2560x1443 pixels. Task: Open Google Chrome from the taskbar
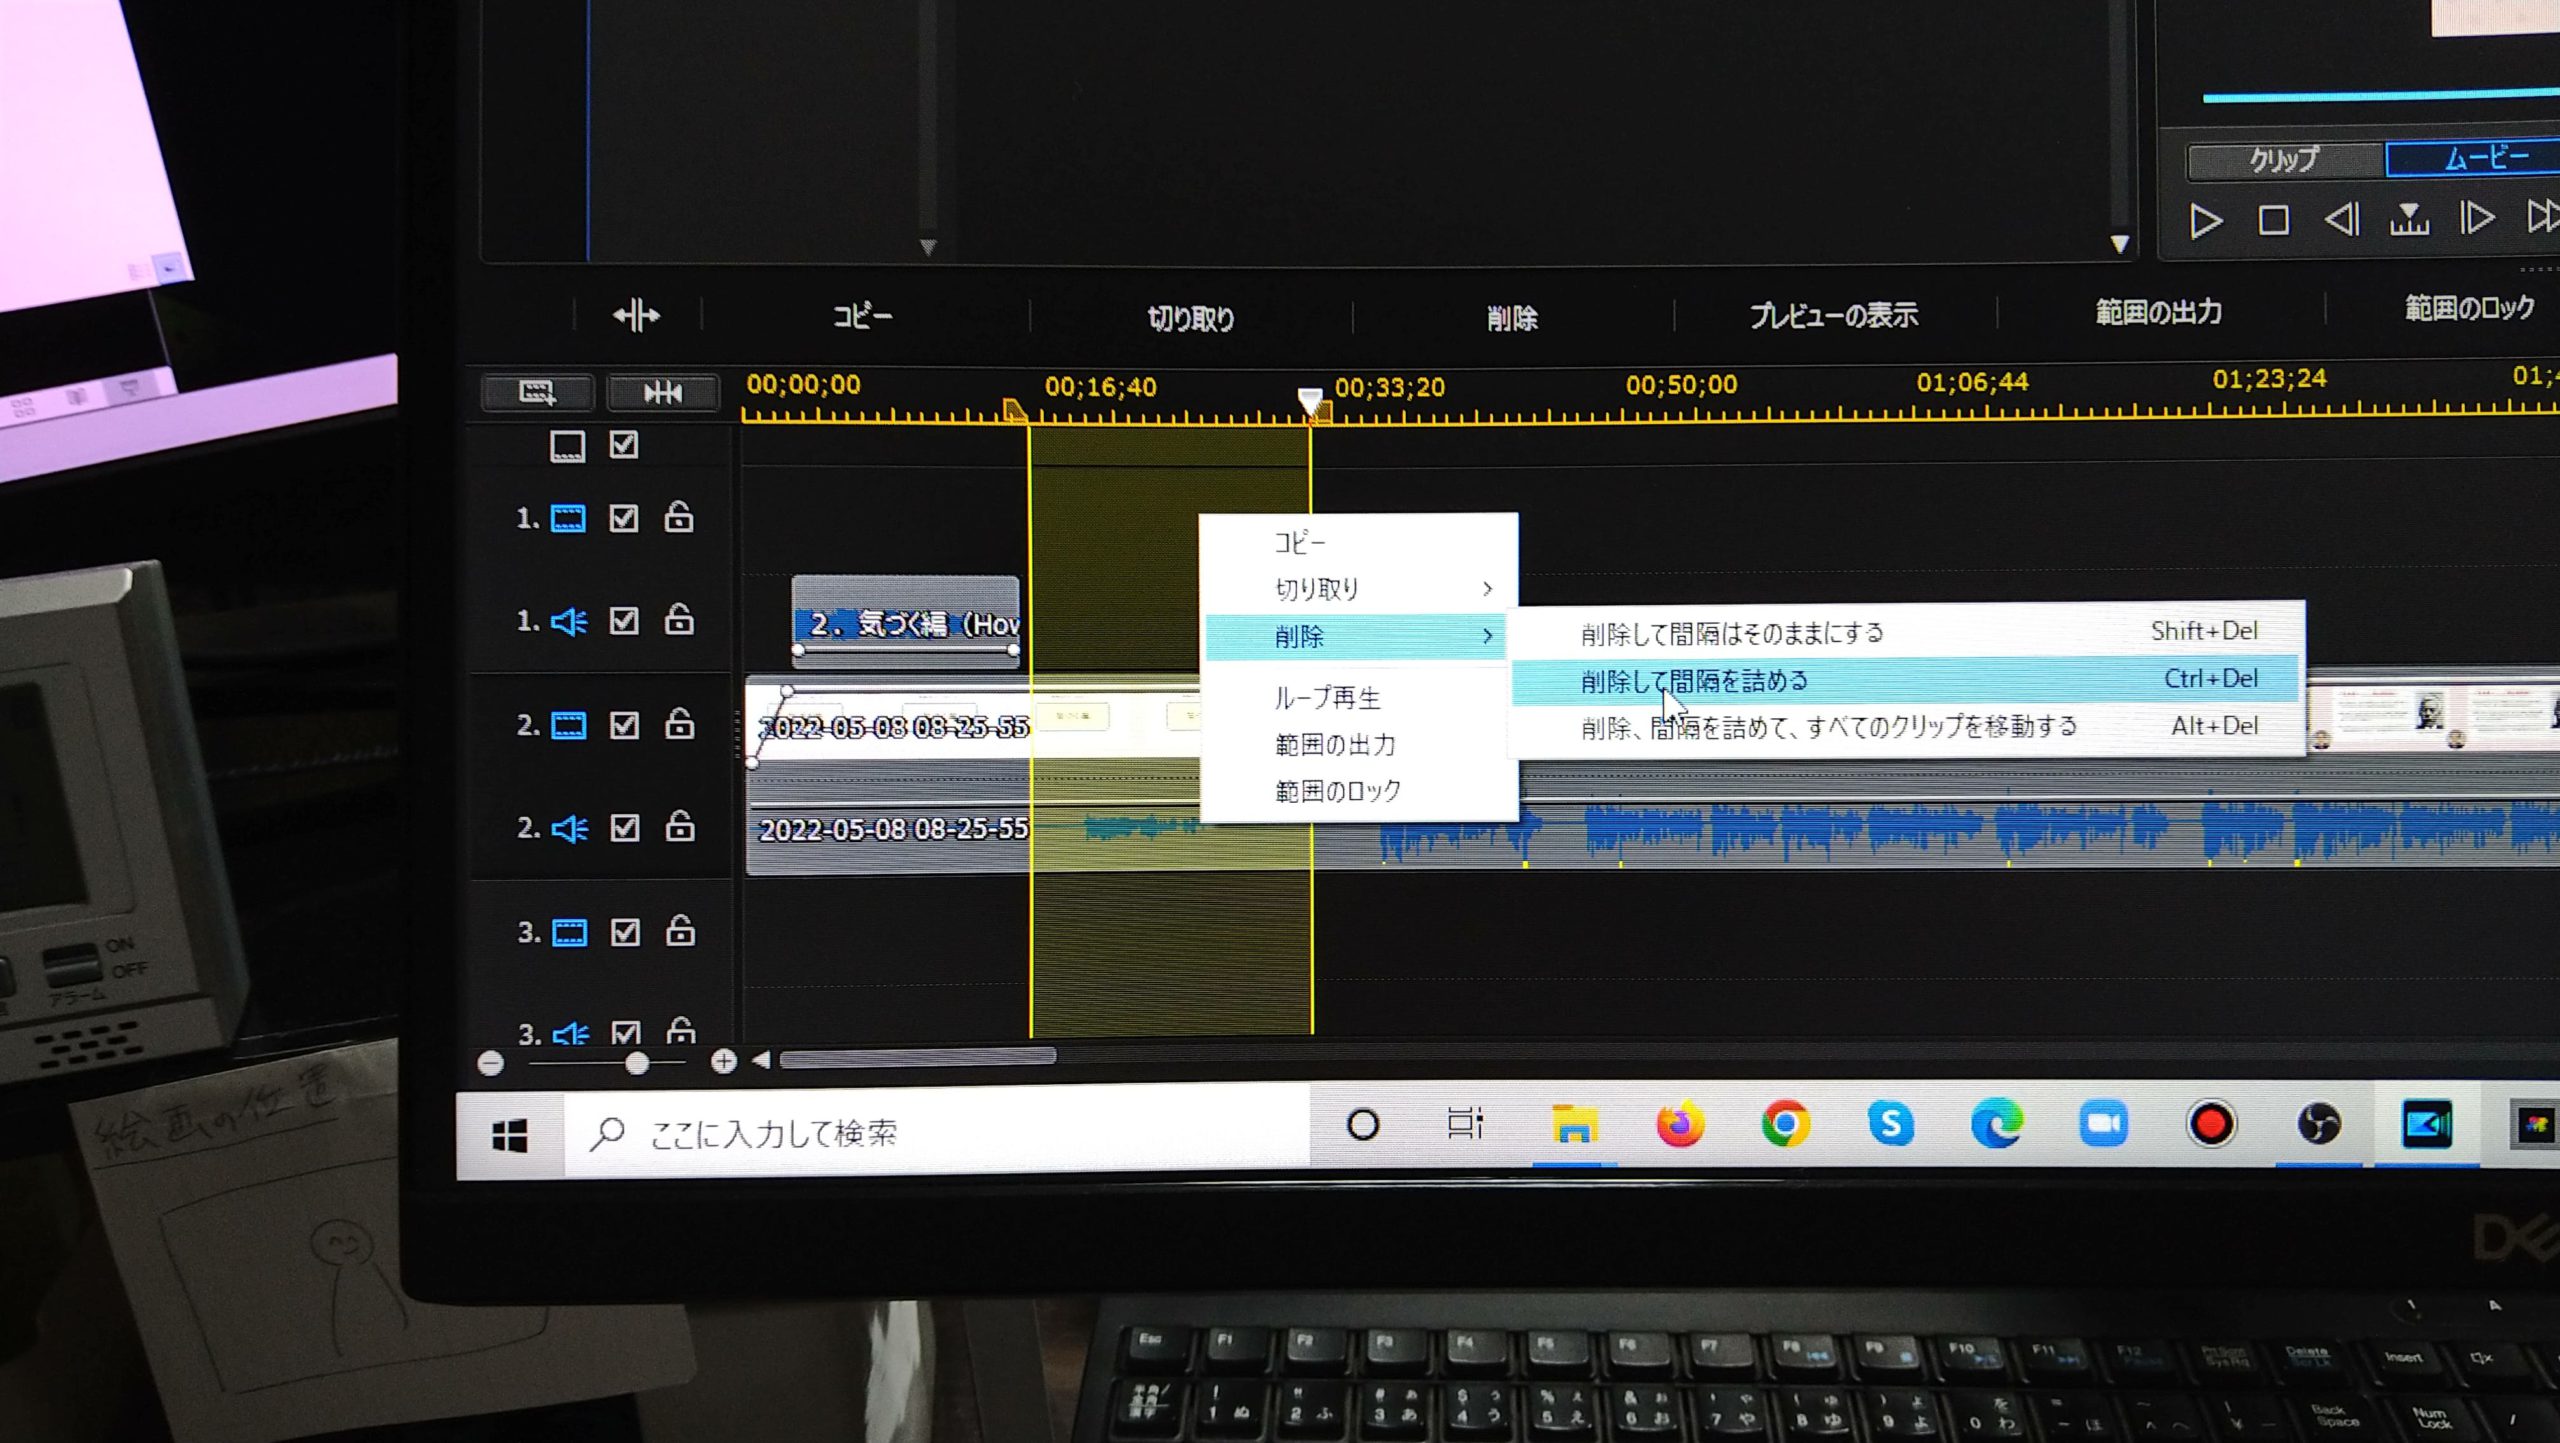coord(1785,1125)
